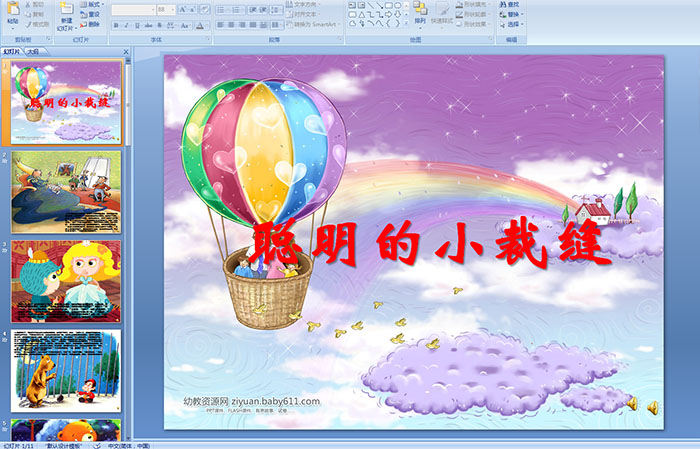Select the oval shape in gallery
Screen dimensions: 700x449
397,6
